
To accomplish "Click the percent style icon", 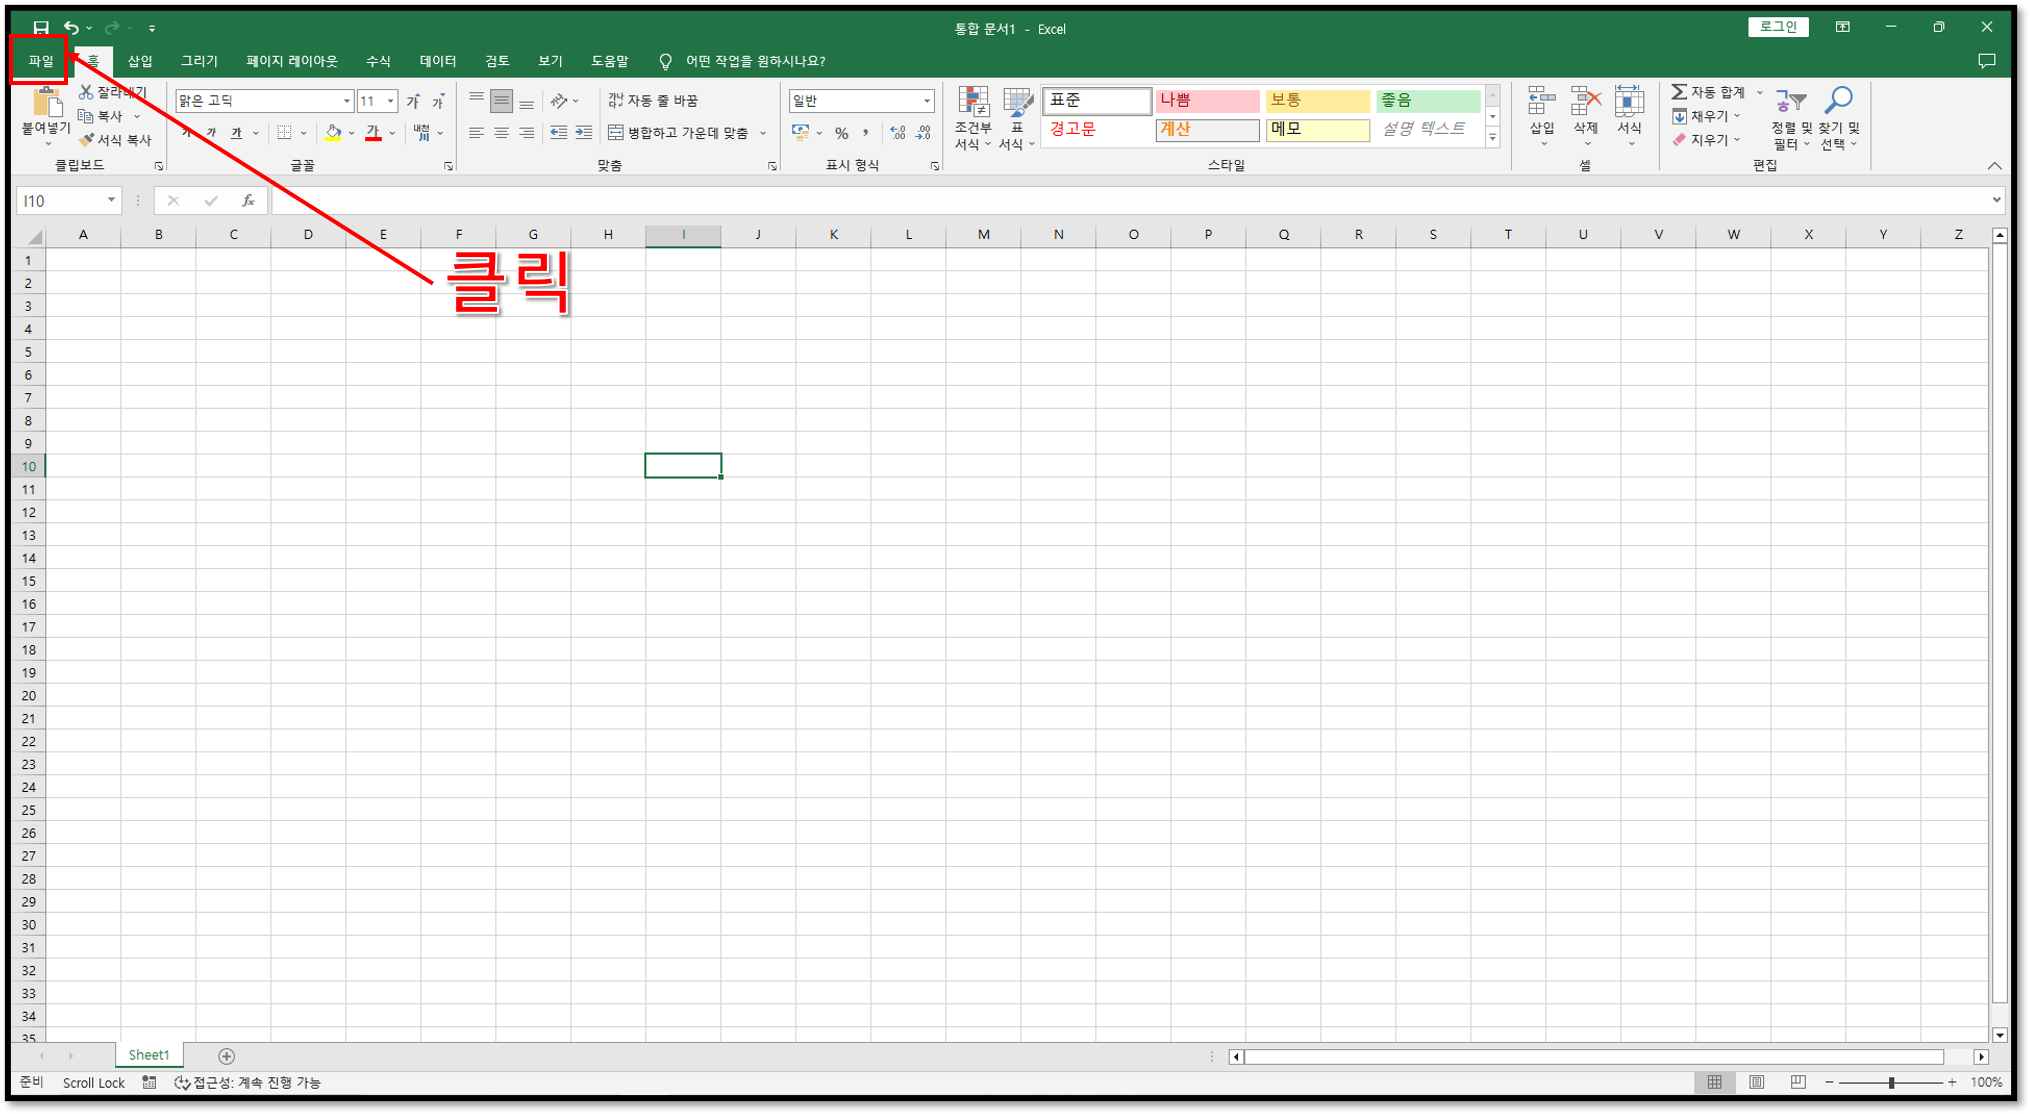I will point(842,133).
